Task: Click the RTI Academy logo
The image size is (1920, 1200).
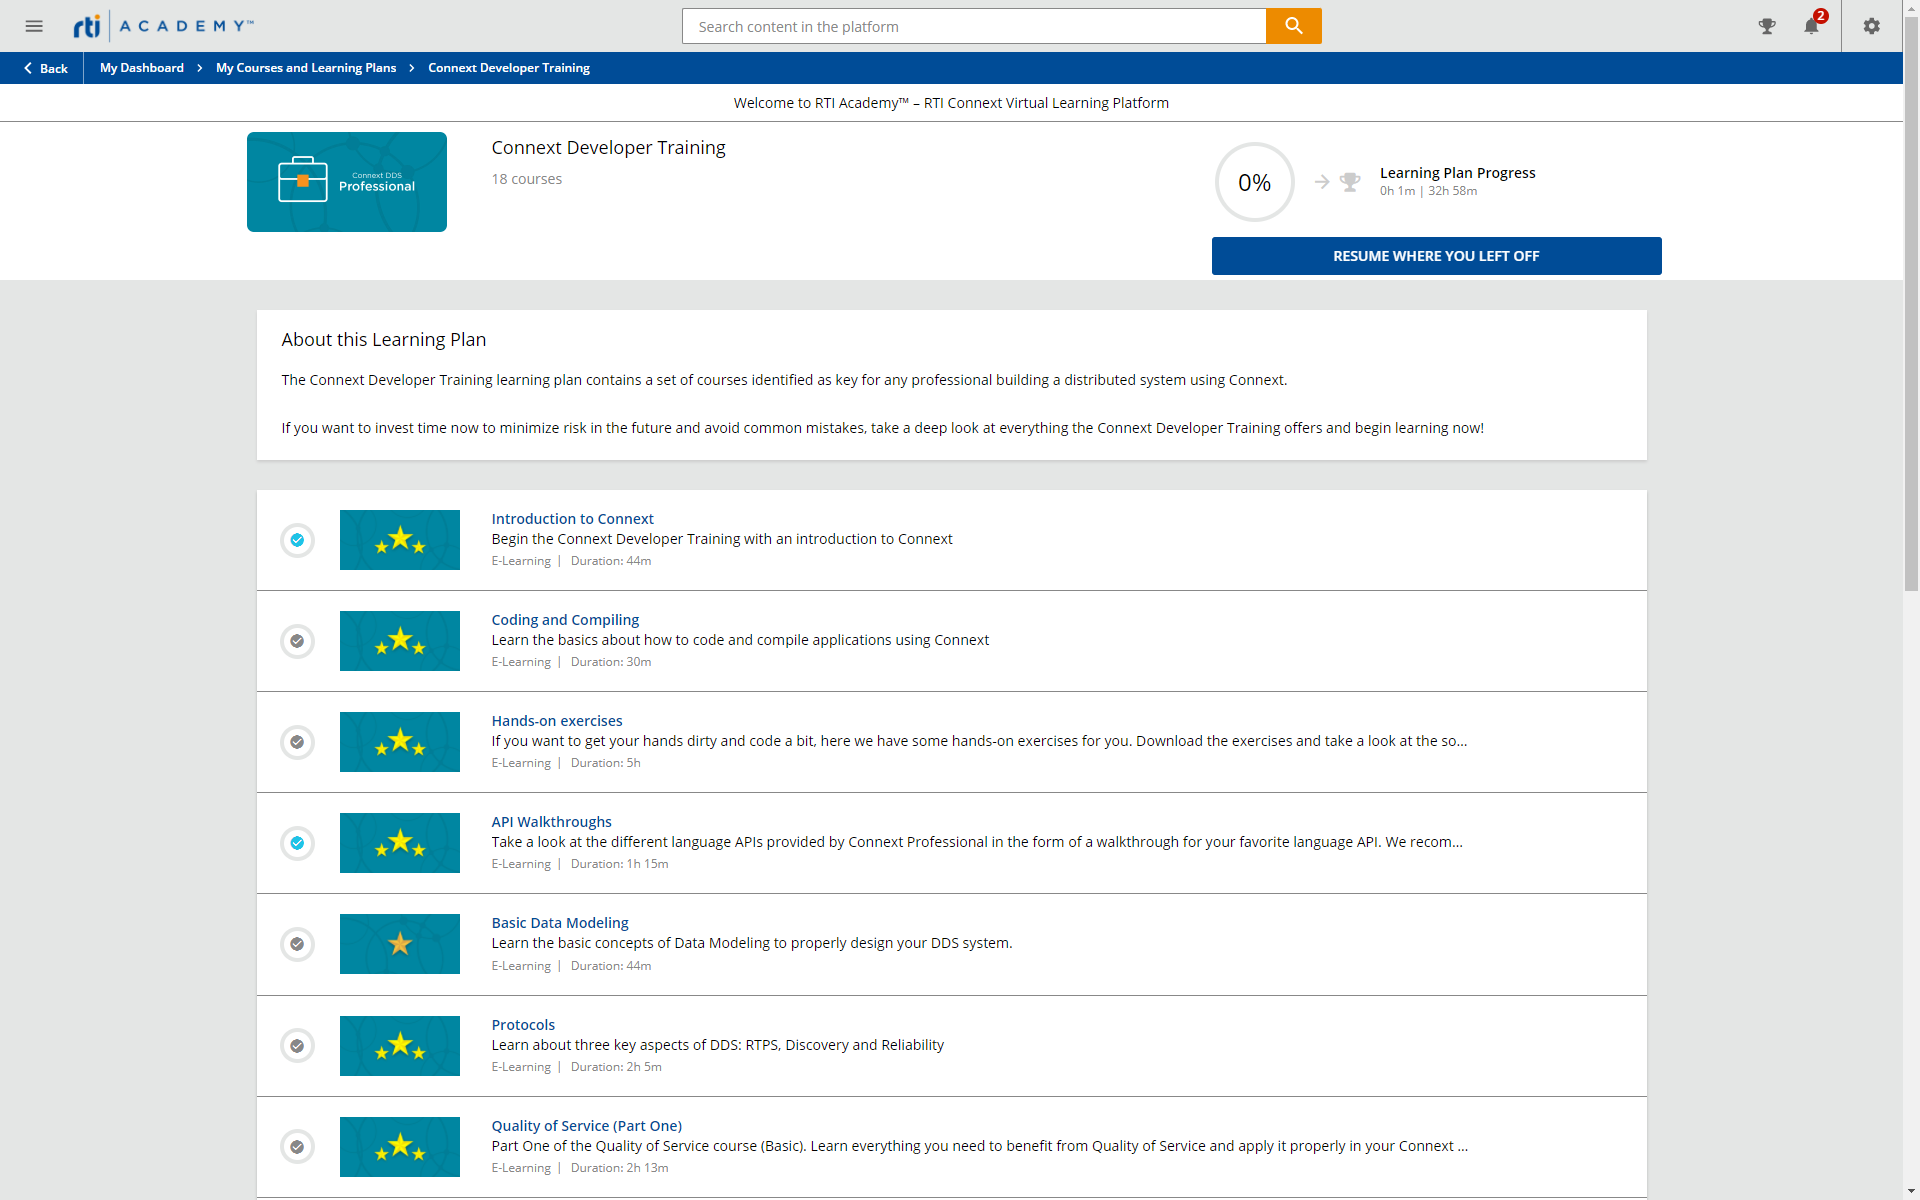Action: pyautogui.click(x=163, y=26)
